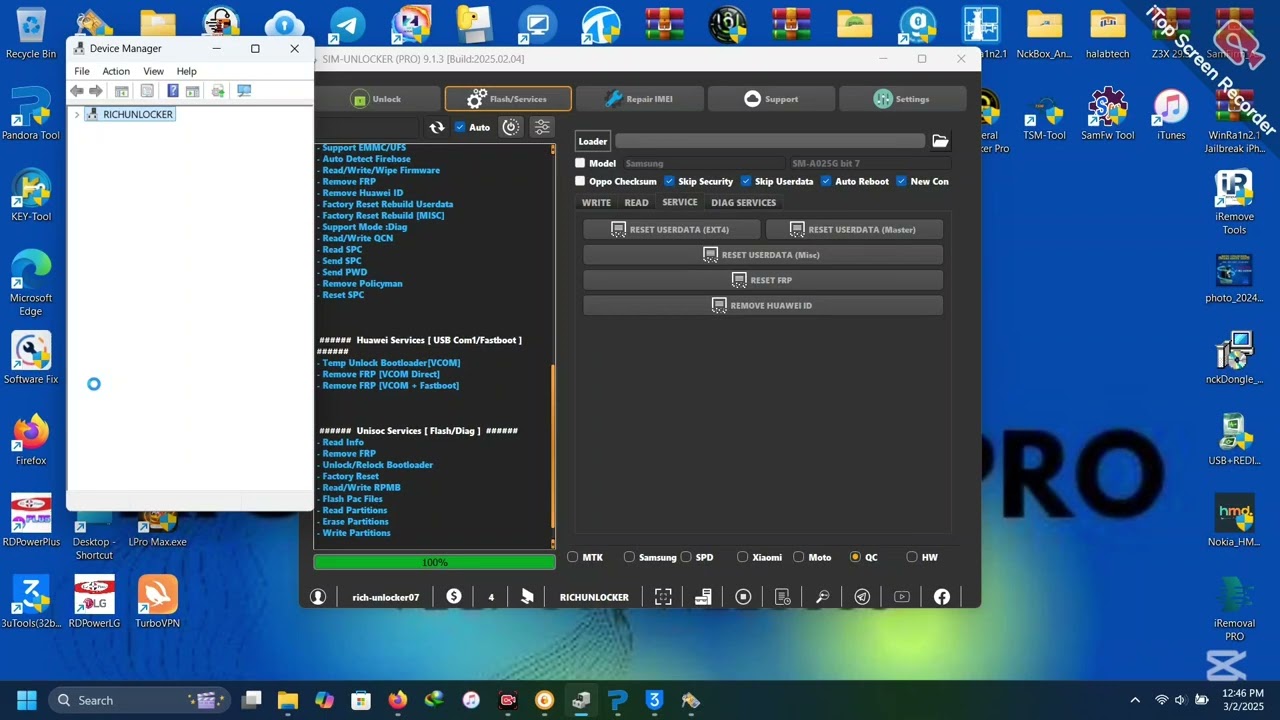Open the Samsung brand combo box

tap(703, 163)
